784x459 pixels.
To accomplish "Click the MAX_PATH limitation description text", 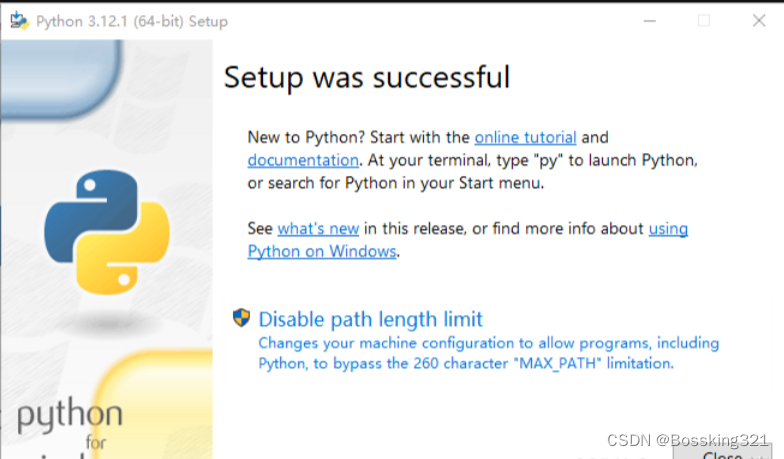I will [x=488, y=353].
